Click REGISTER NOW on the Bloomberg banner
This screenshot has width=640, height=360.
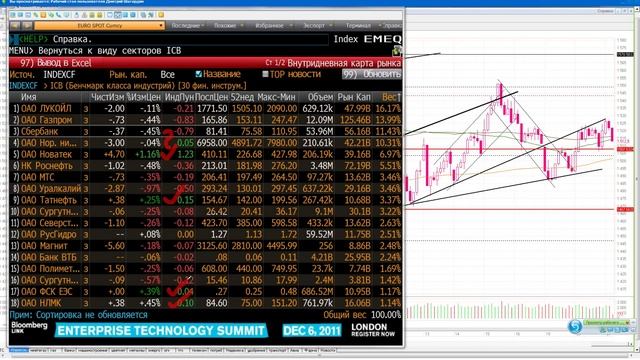[x=373, y=334]
